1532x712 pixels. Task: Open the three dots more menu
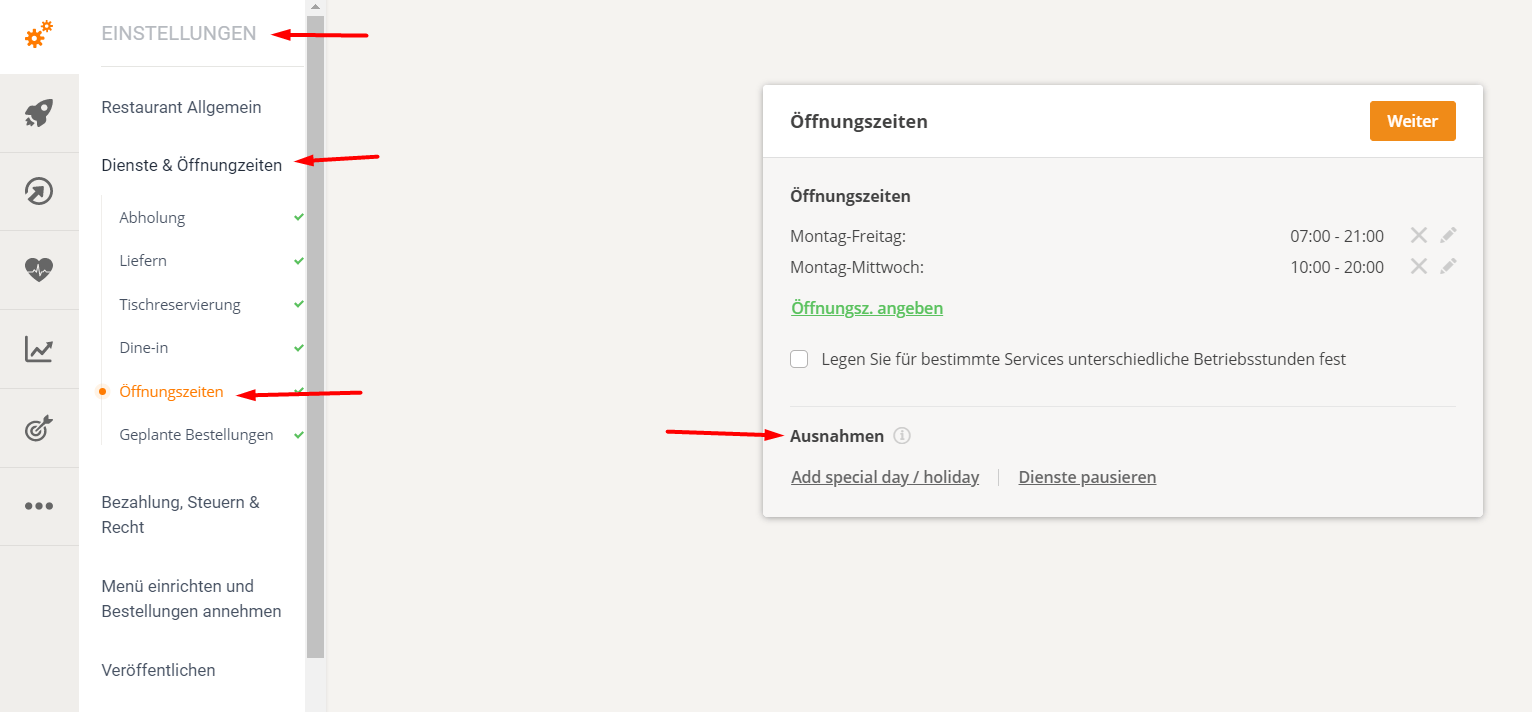tap(39, 506)
